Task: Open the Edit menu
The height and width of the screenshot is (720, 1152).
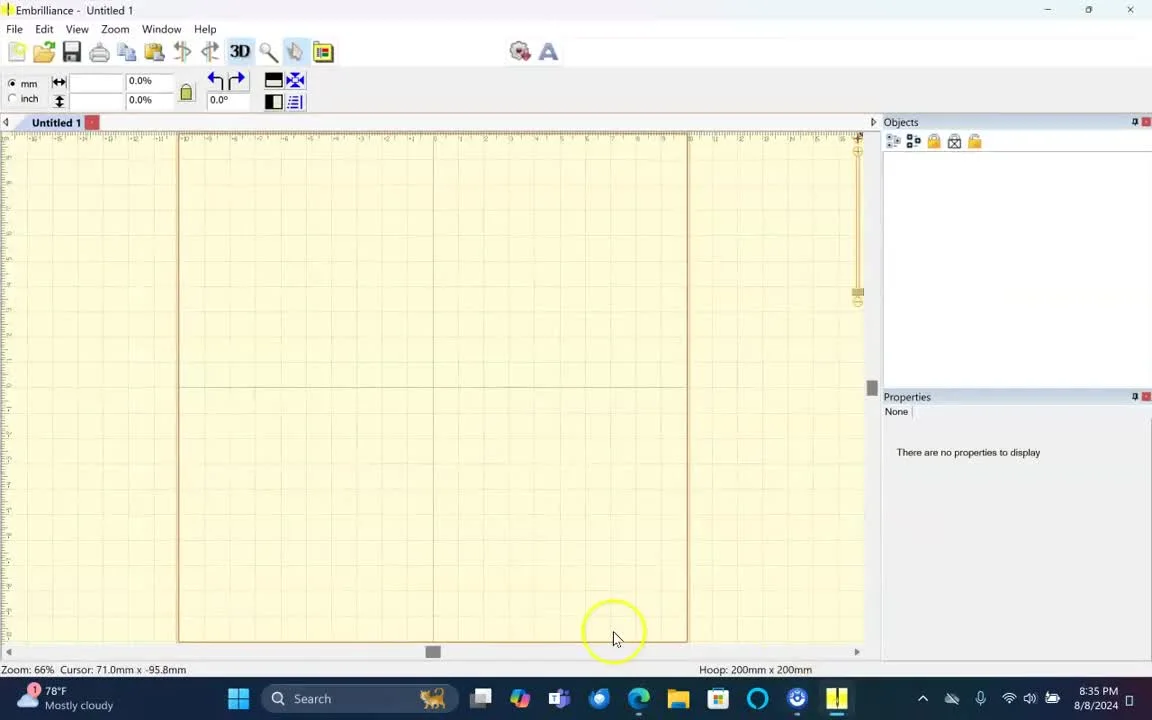Action: 44,29
